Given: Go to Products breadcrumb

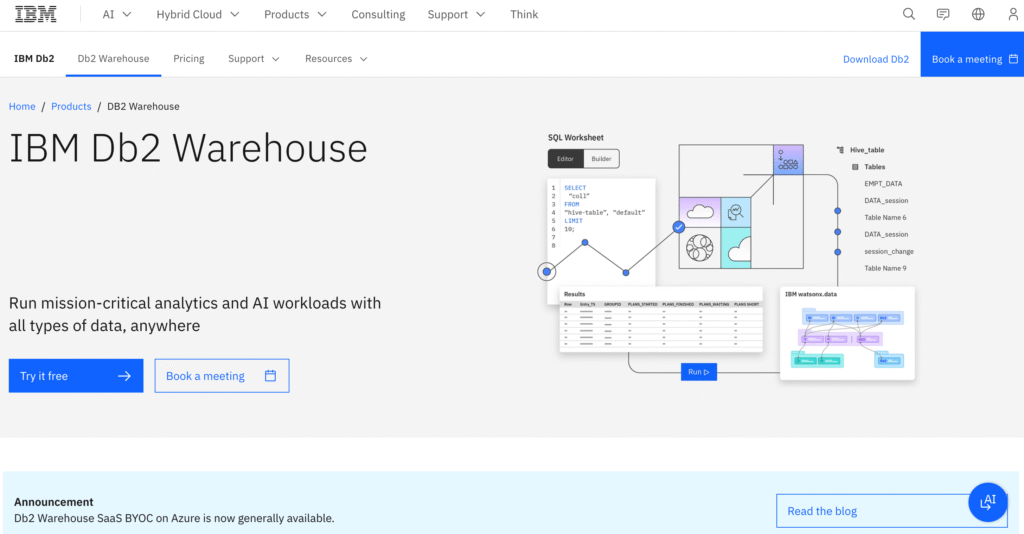Looking at the screenshot, I should coord(71,106).
